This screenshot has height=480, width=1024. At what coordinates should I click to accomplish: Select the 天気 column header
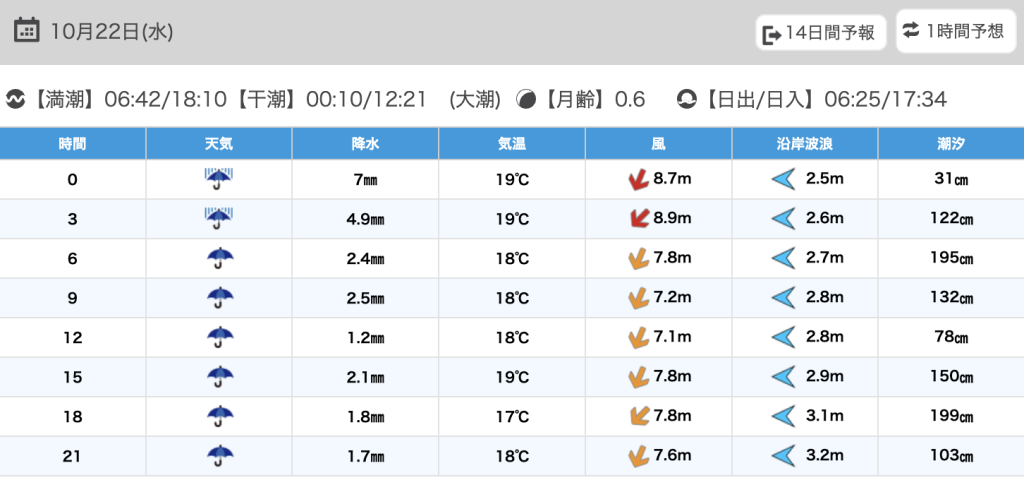[219, 144]
